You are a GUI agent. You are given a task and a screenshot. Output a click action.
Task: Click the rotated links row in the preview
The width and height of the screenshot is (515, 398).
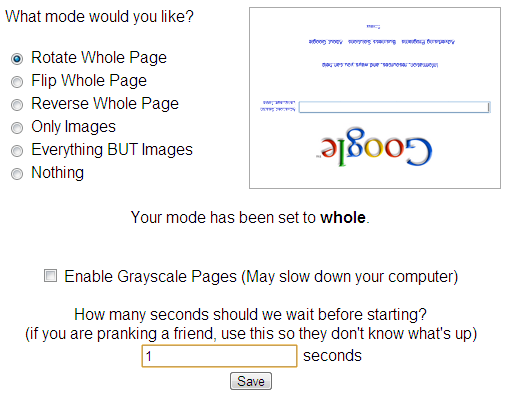pos(382,42)
